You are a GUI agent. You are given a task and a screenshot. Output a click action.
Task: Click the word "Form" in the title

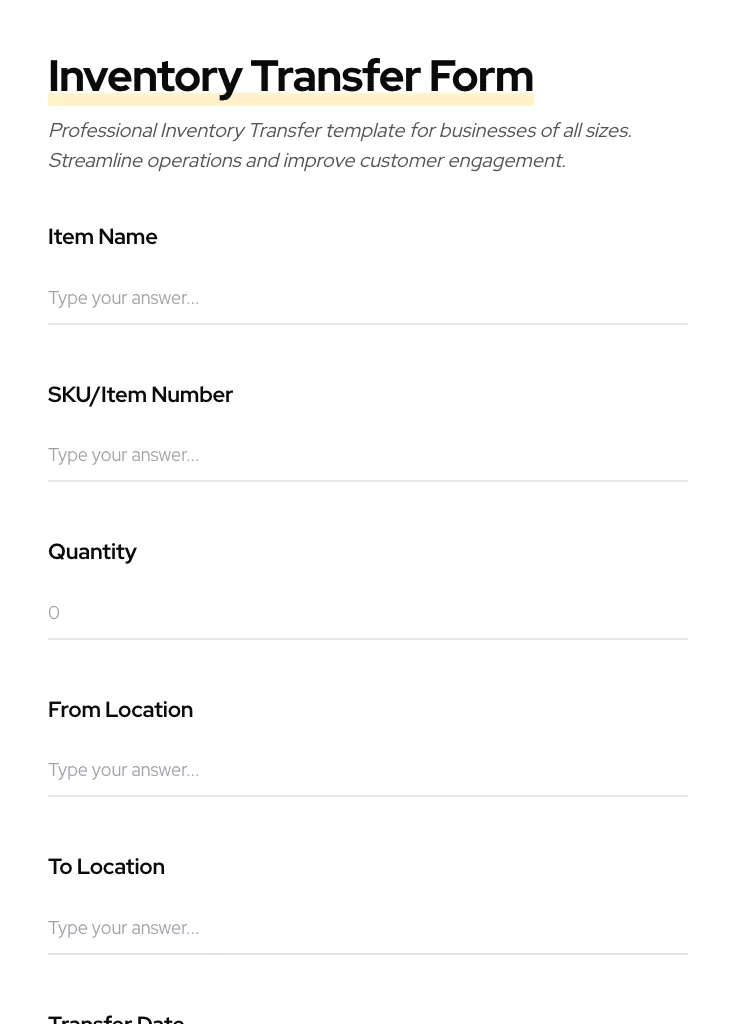pos(481,76)
